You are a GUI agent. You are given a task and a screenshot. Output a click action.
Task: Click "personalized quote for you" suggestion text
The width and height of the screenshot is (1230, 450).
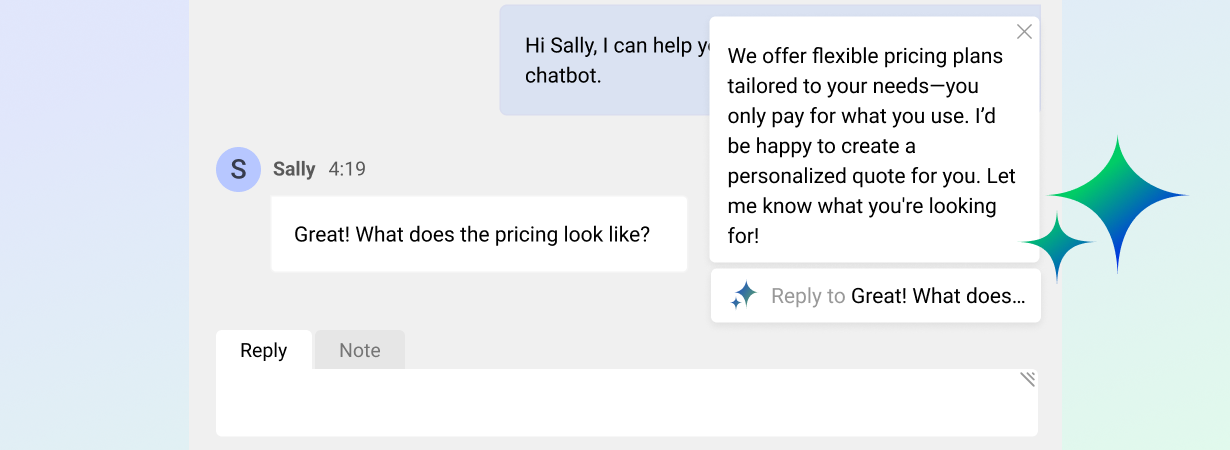point(852,176)
